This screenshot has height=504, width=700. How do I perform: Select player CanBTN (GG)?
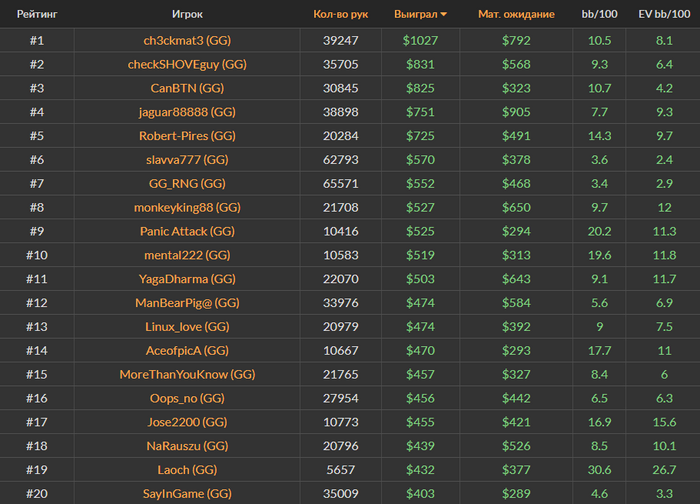[x=187, y=88]
